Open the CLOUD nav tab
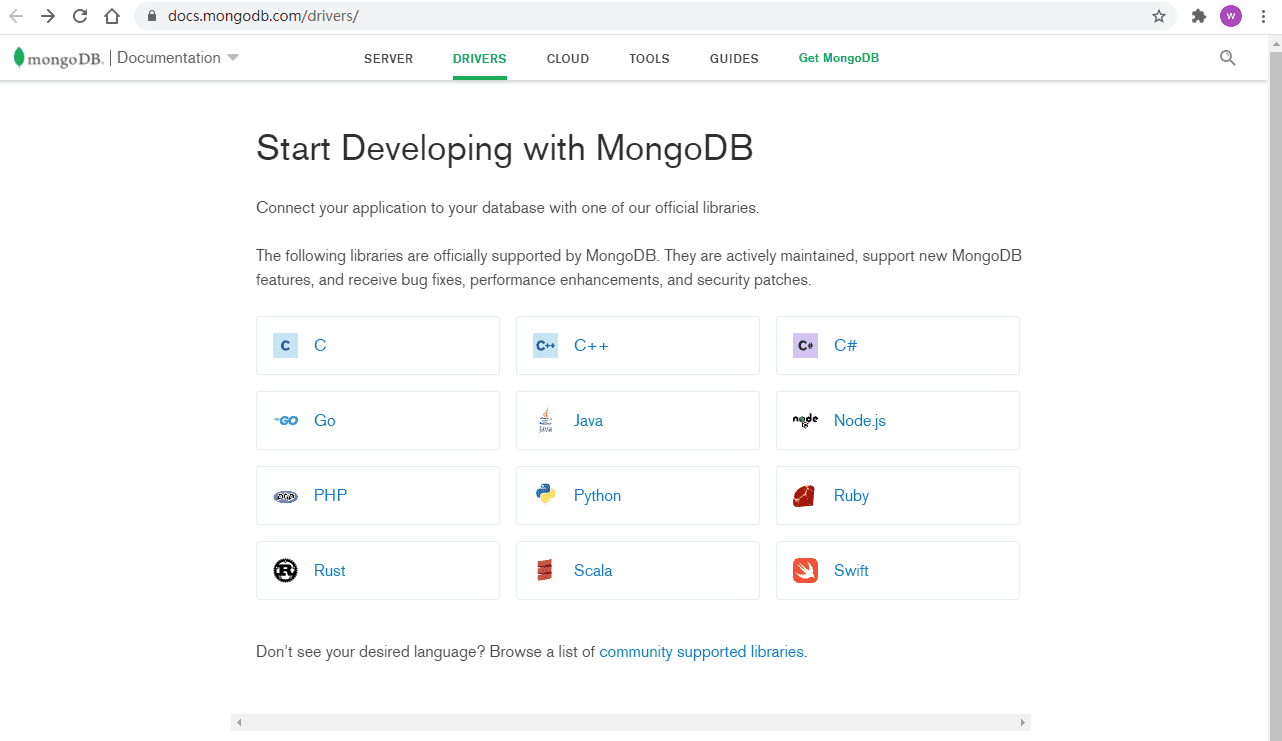1282x741 pixels. [568, 59]
